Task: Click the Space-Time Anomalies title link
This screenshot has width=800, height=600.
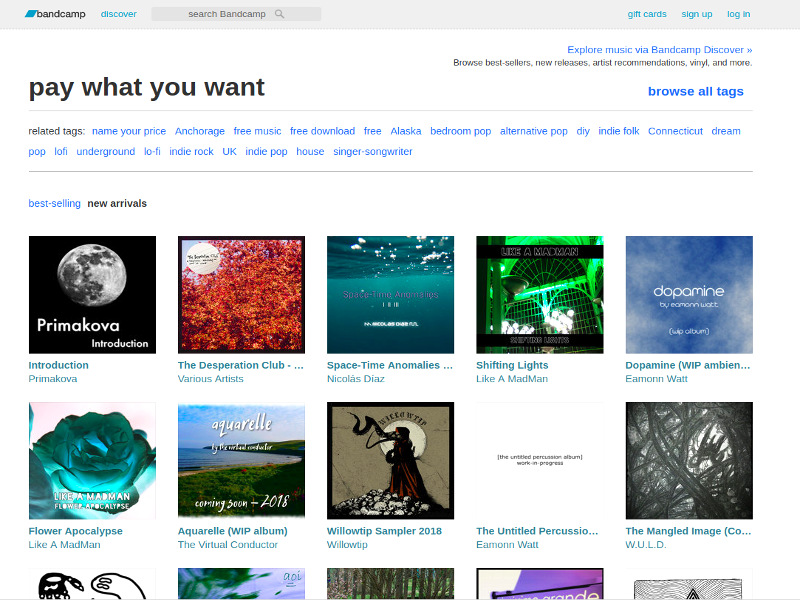Action: pyautogui.click(x=390, y=365)
